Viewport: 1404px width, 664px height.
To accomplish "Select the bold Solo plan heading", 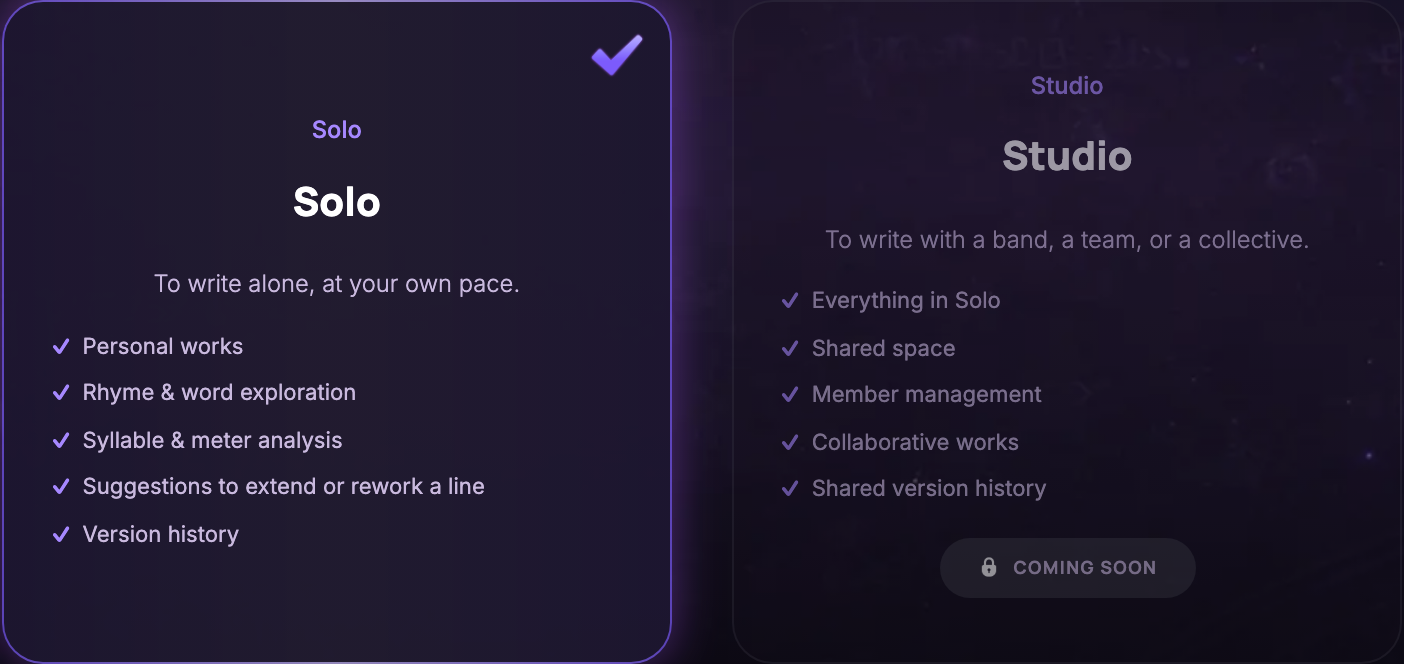I will [x=337, y=202].
